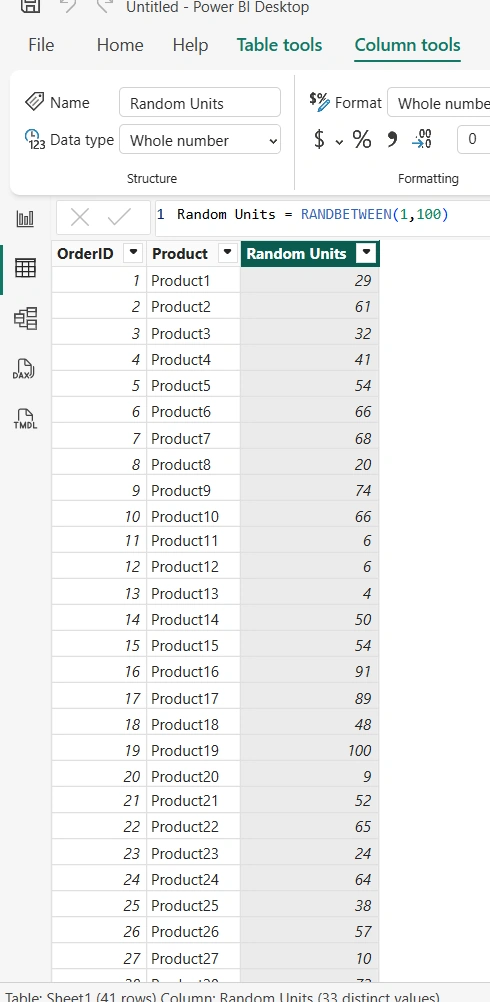The height and width of the screenshot is (1002, 490).
Task: Commit formula with checkmark icon
Action: point(119,217)
